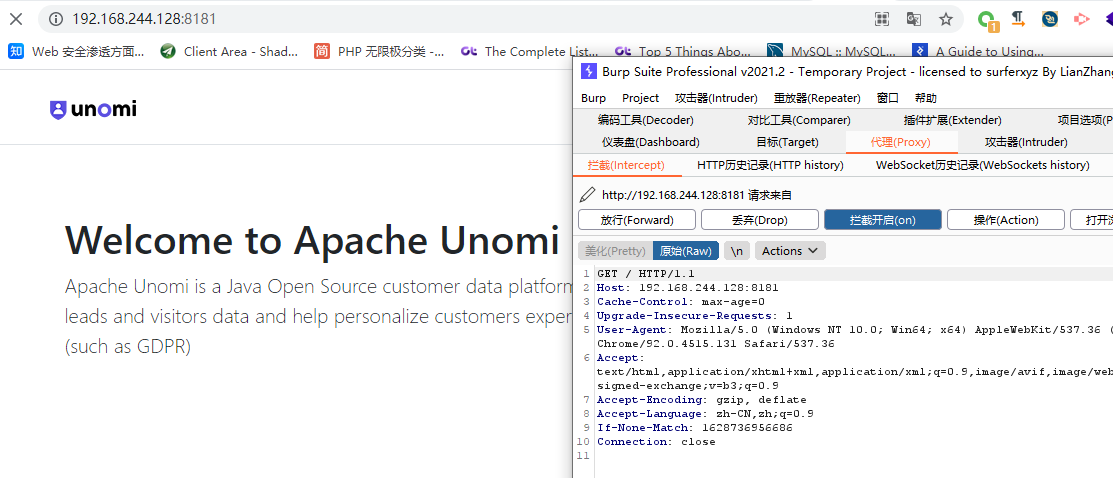Click the address bar showing 192.168.244.128:8181

coord(454,19)
